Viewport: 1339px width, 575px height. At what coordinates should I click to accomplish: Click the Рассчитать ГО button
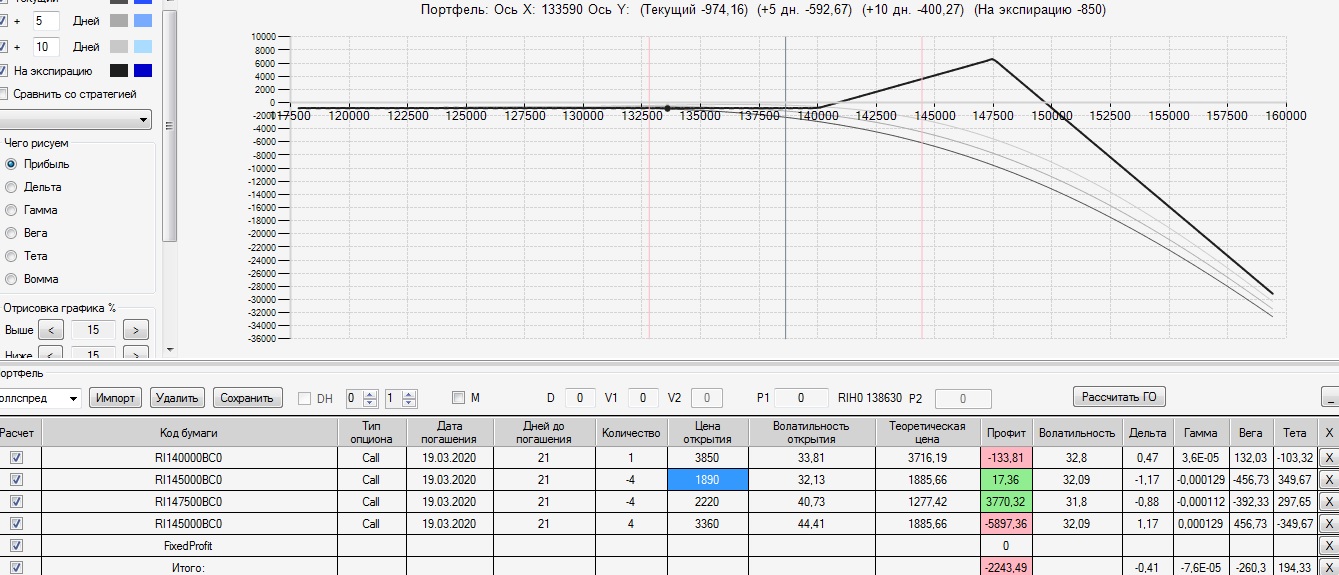coord(1120,397)
